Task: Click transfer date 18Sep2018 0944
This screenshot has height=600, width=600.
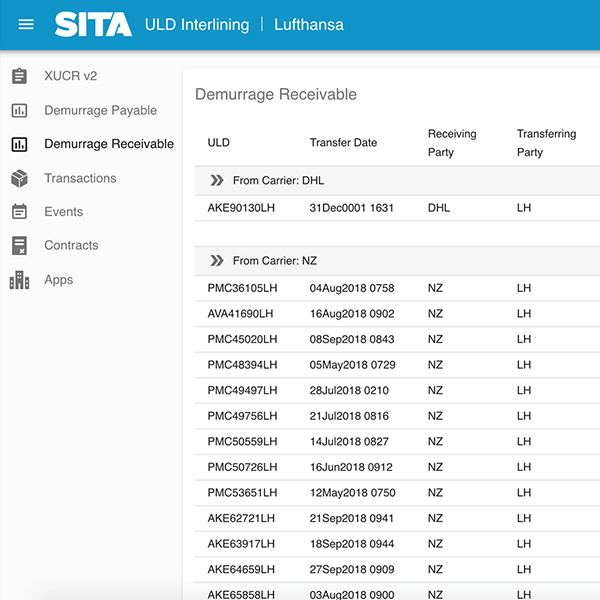Action: (x=352, y=544)
